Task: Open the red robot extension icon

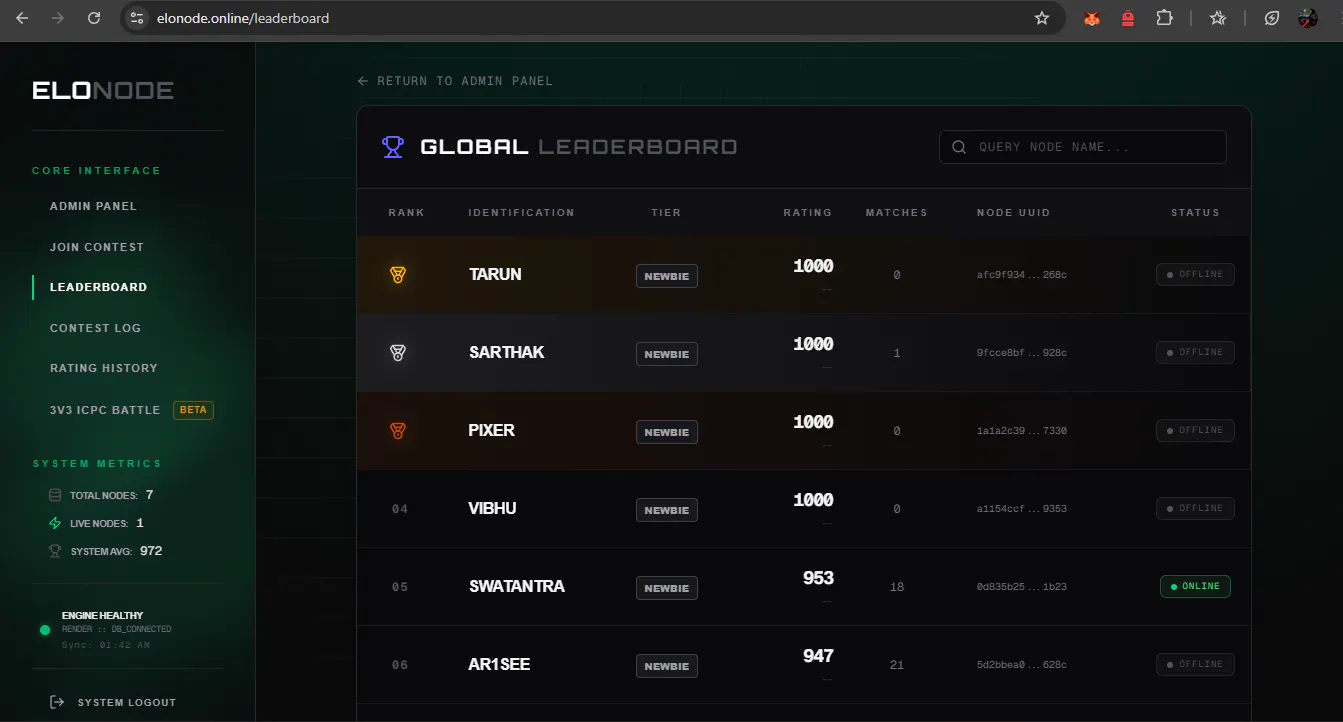Action: pyautogui.click(x=1128, y=18)
